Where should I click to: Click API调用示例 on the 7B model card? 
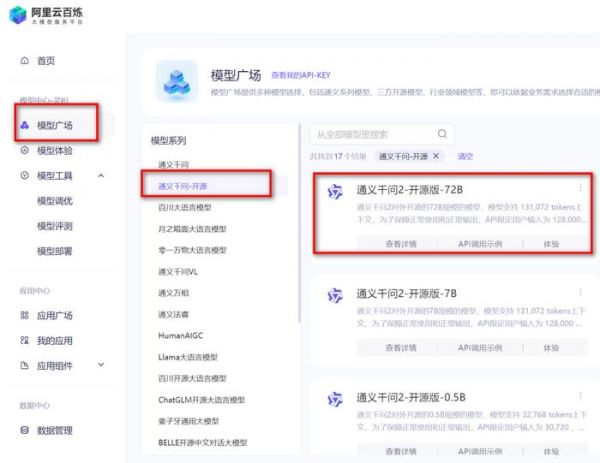[480, 347]
